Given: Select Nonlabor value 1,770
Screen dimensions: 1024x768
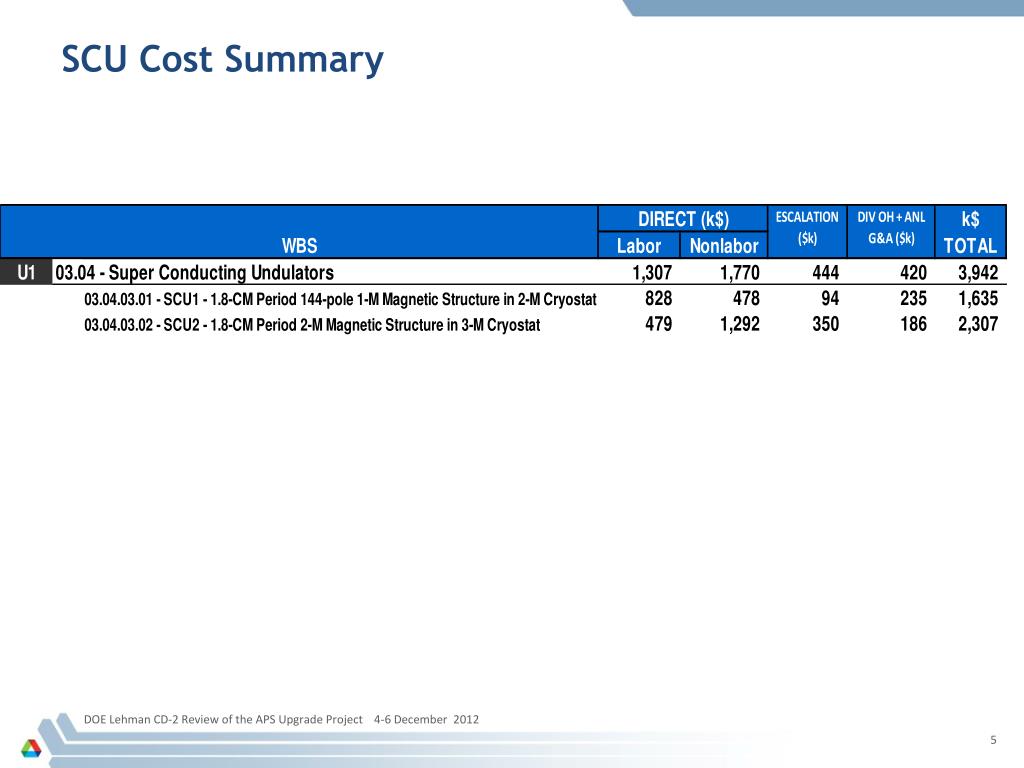Looking at the screenshot, I should pos(739,272).
